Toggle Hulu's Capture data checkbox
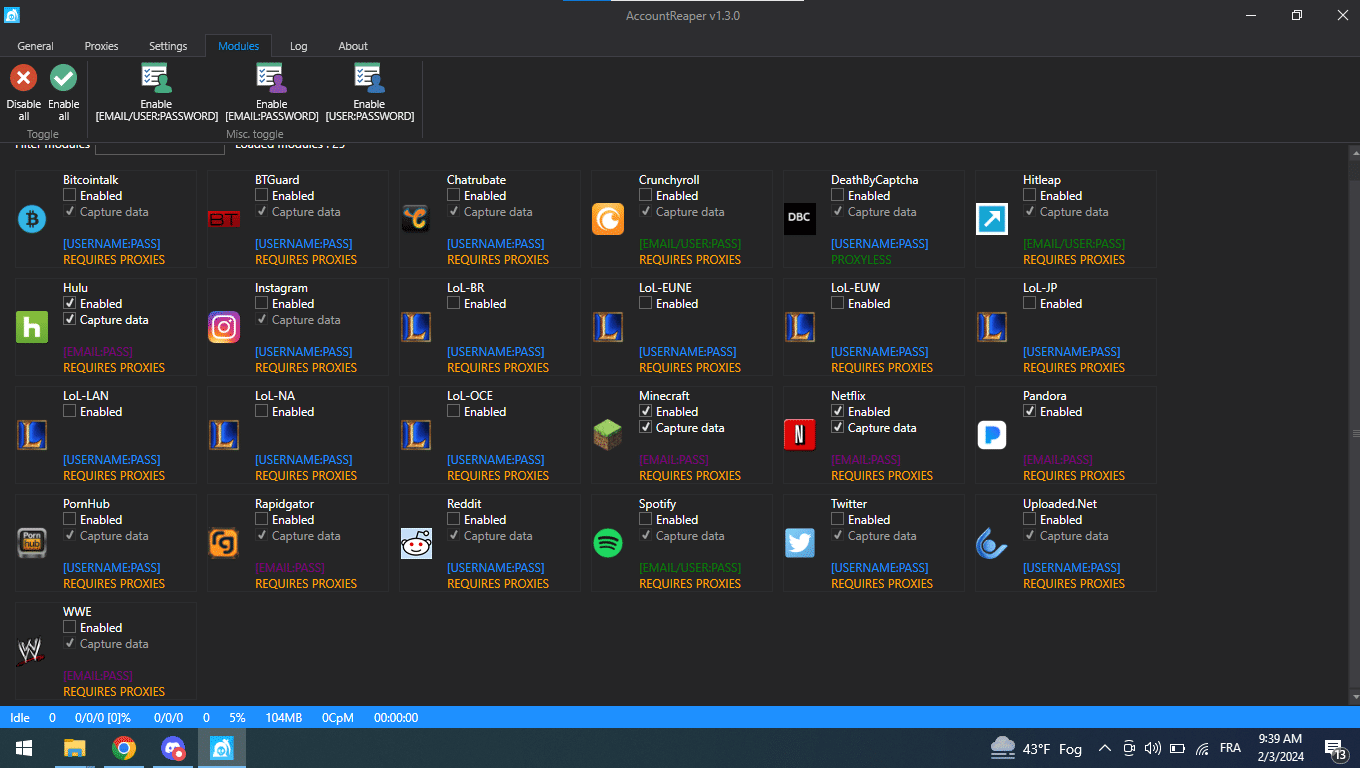Viewport: 1360px width, 768px height. point(70,320)
